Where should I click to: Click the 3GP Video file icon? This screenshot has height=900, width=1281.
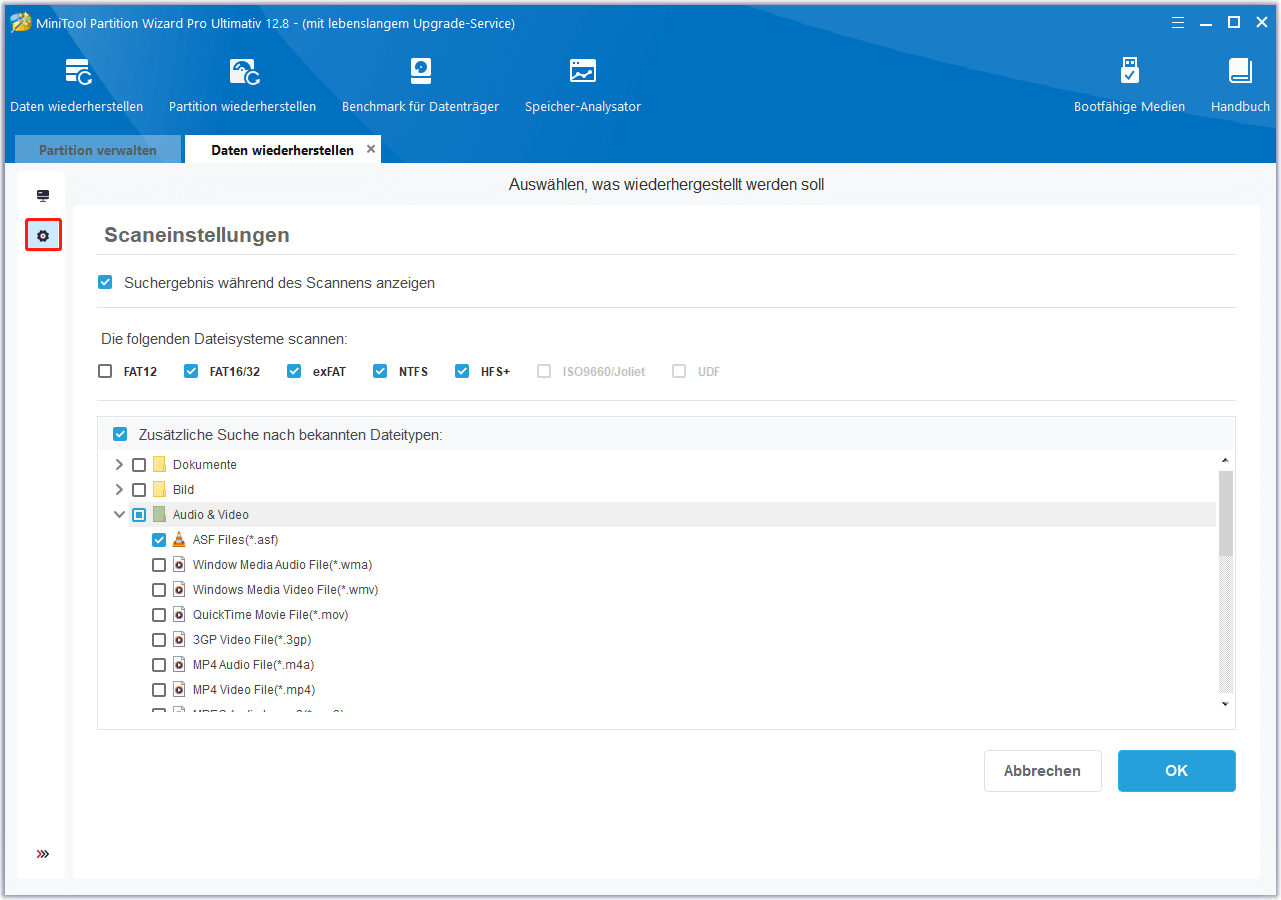[179, 640]
